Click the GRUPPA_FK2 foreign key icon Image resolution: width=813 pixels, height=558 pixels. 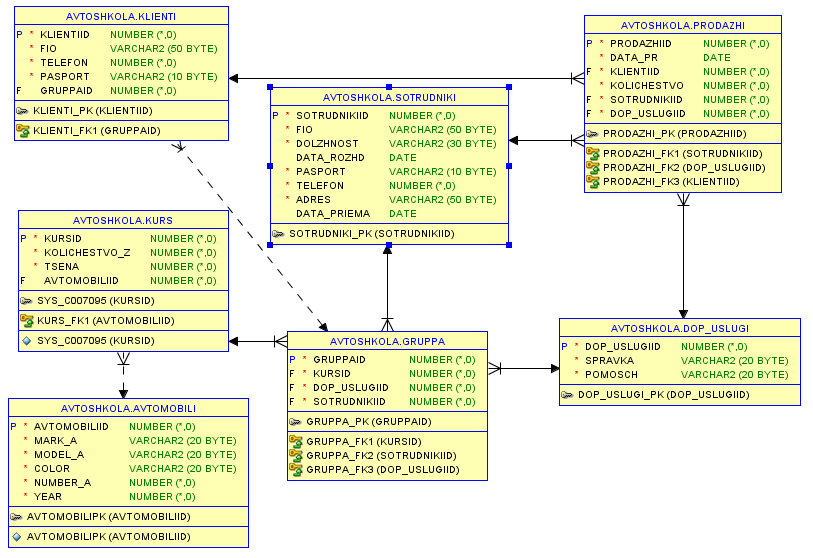296,455
